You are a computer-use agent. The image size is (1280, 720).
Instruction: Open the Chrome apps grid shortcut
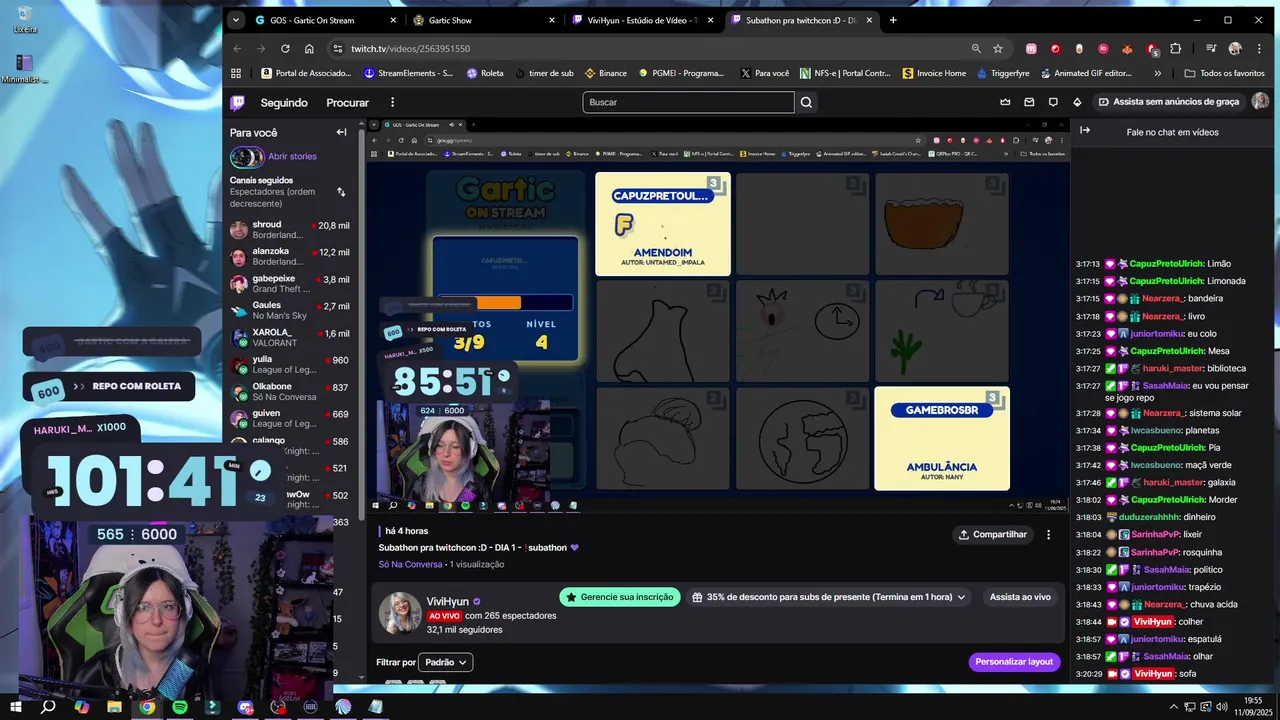(x=236, y=73)
